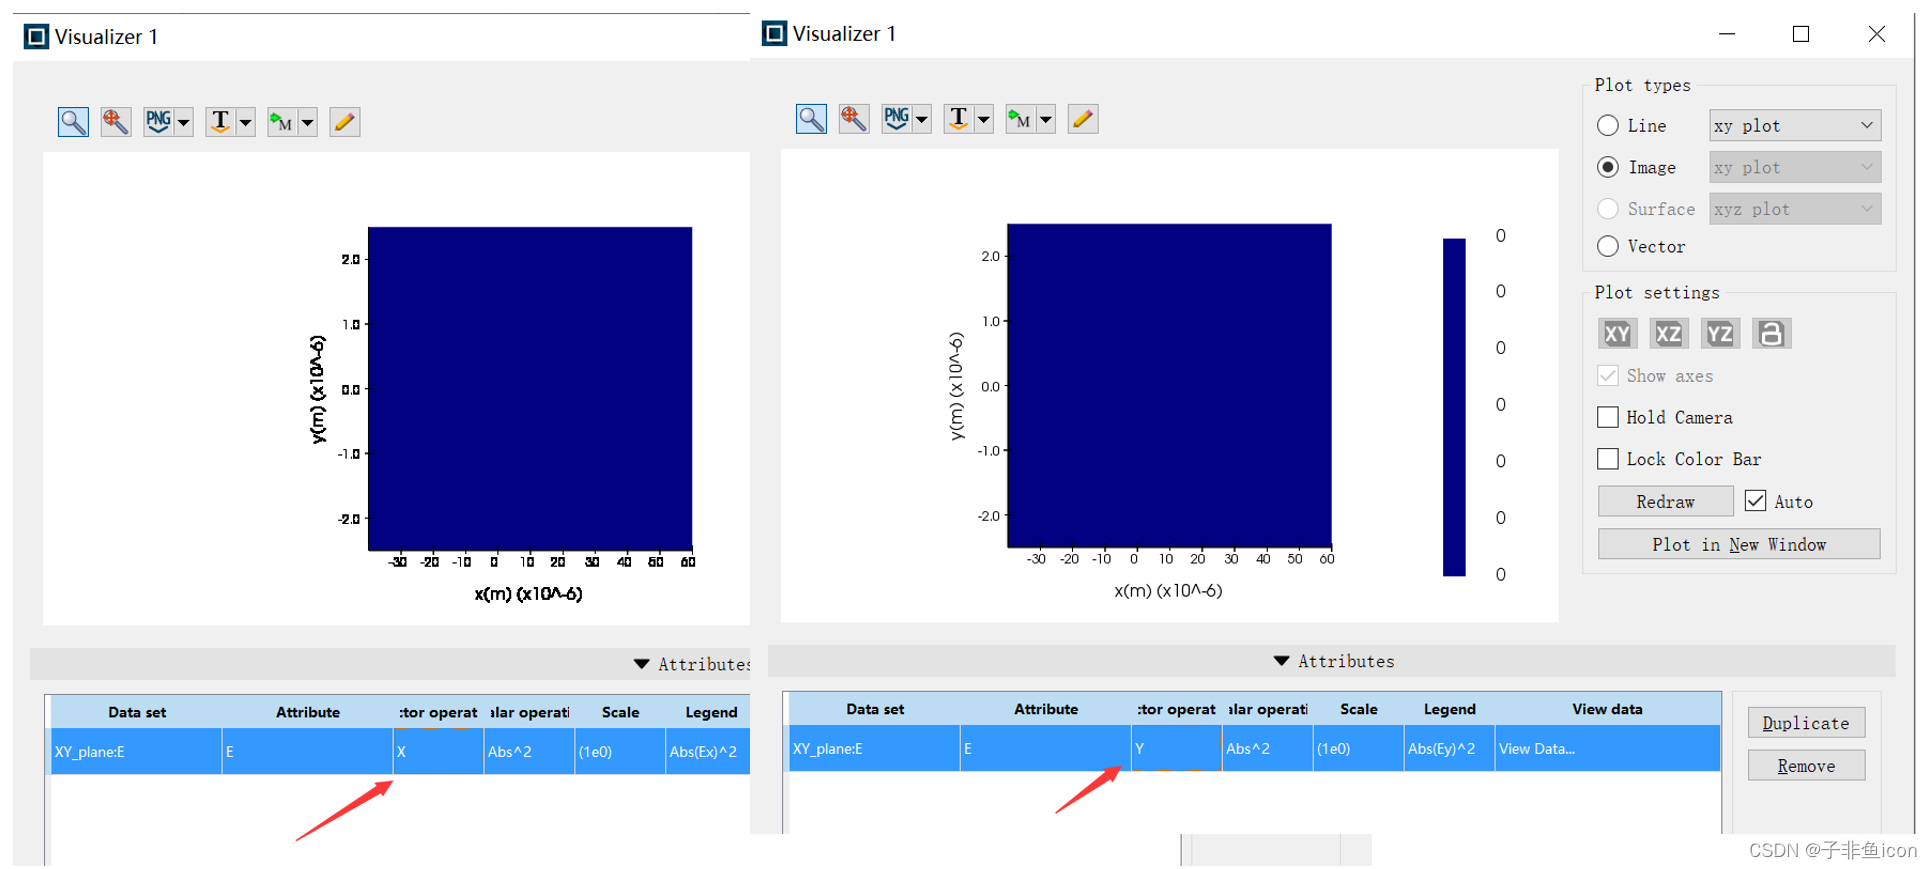1932x869 pixels.
Task: Click Abs(Ey)^2 legend cell
Action: point(1449,749)
